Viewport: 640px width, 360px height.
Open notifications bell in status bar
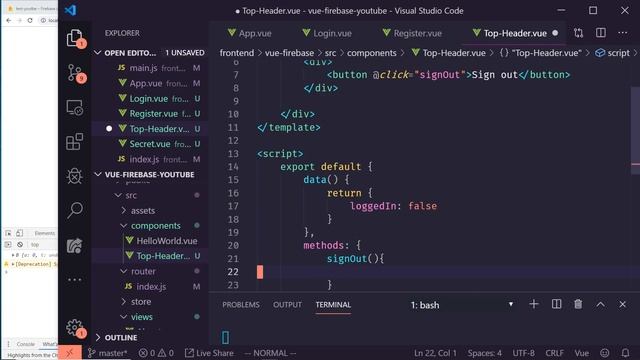pyautogui.click(x=625, y=353)
